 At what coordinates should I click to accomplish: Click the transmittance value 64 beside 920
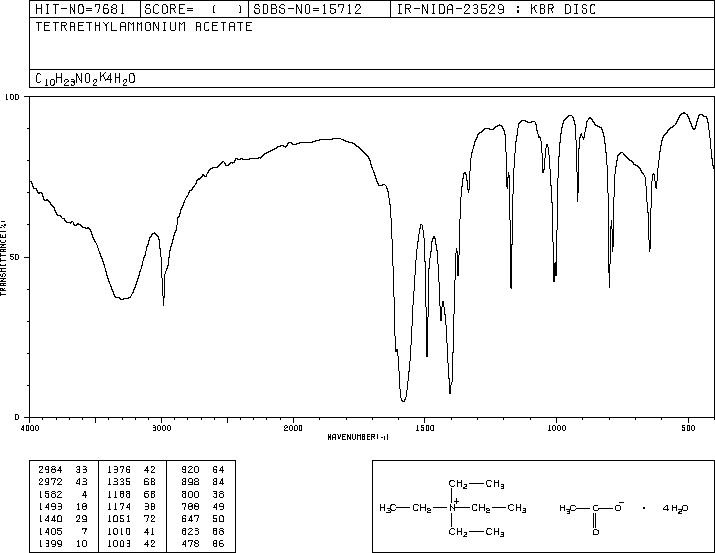[218, 469]
